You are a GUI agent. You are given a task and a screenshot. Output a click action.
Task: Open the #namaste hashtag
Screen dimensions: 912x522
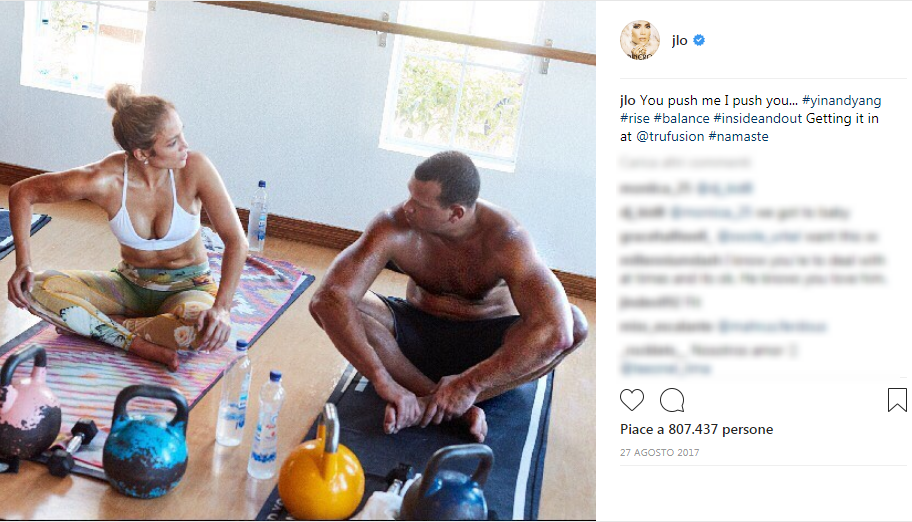click(739, 136)
